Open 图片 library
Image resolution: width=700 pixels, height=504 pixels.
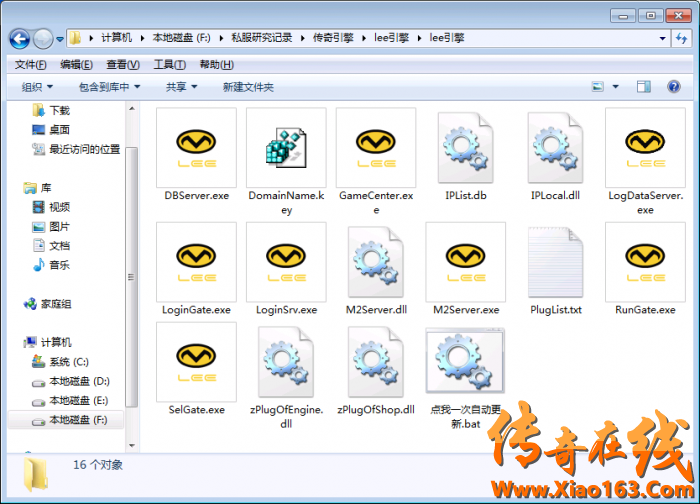pos(51,226)
